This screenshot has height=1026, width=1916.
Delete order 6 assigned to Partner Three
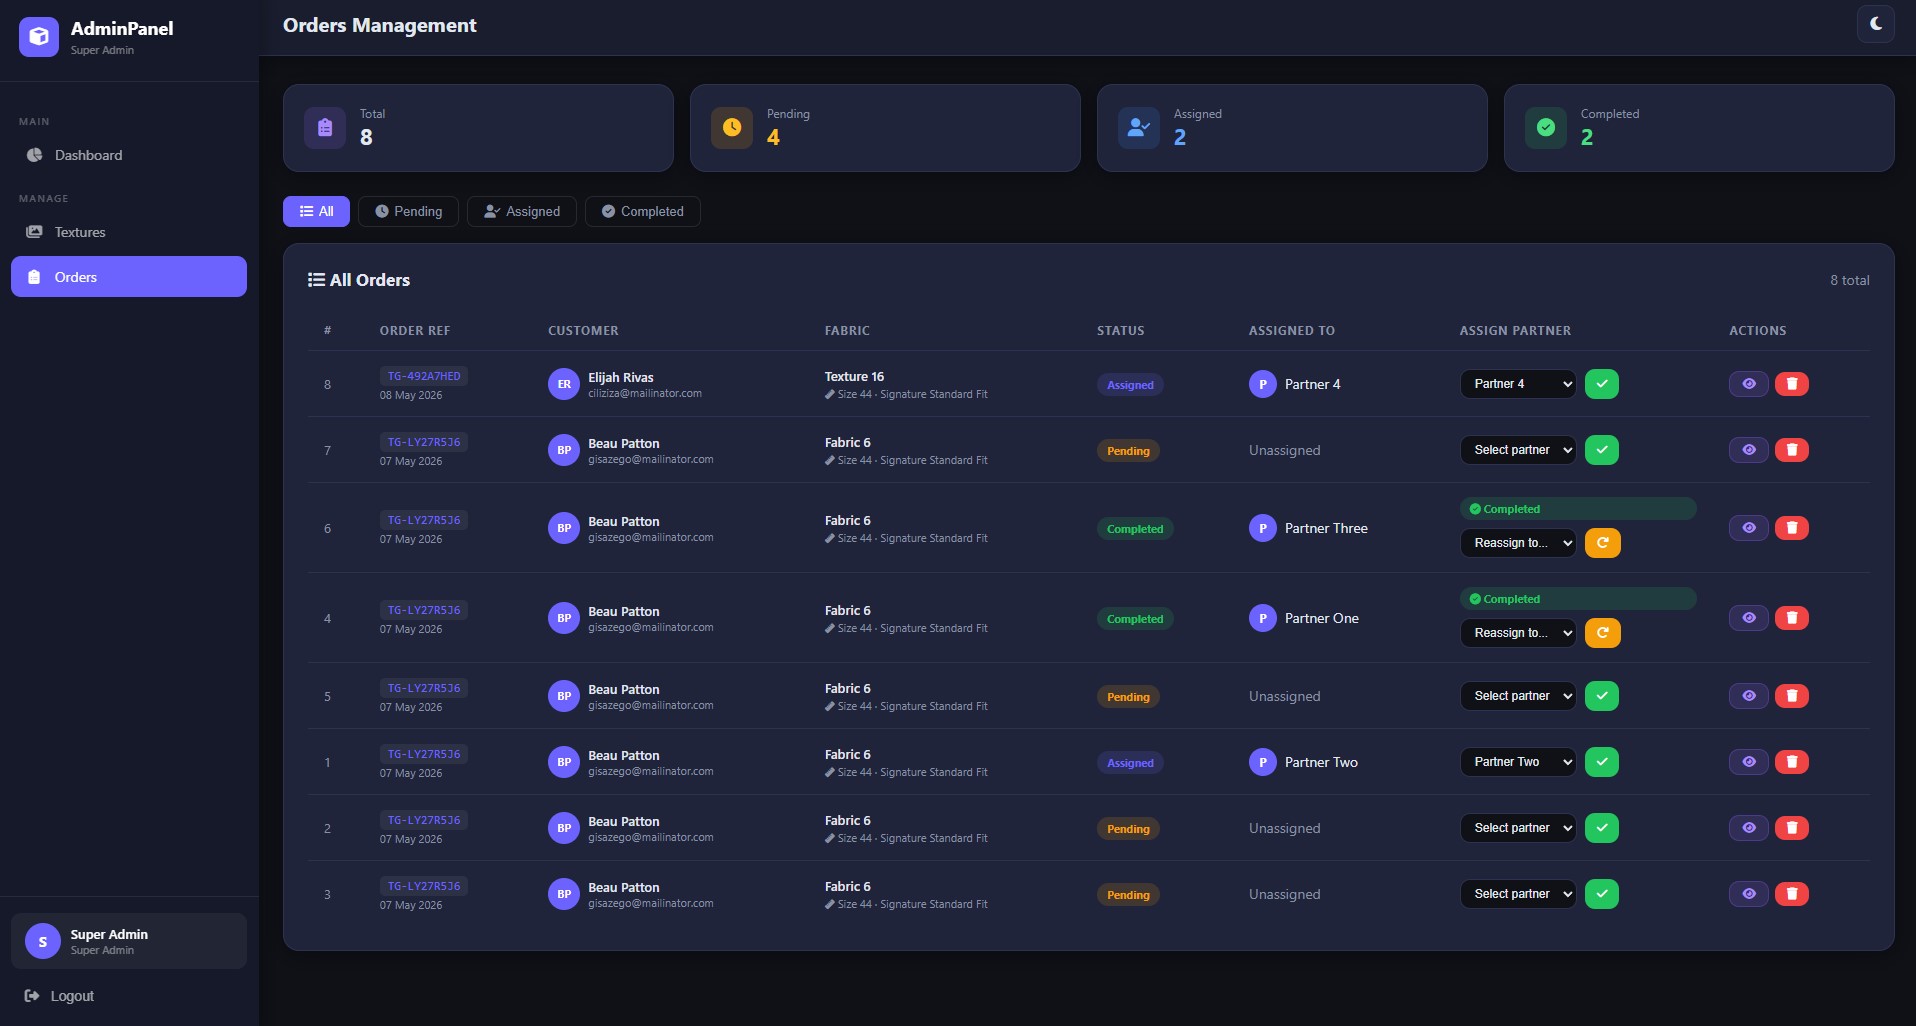pyautogui.click(x=1792, y=528)
